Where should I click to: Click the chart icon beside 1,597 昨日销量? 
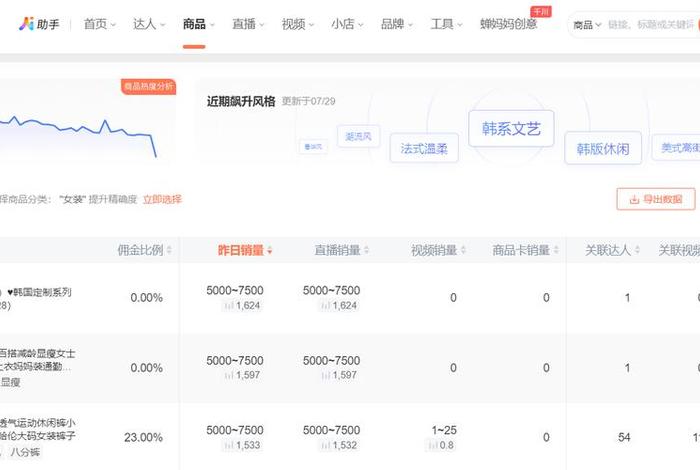click(229, 375)
